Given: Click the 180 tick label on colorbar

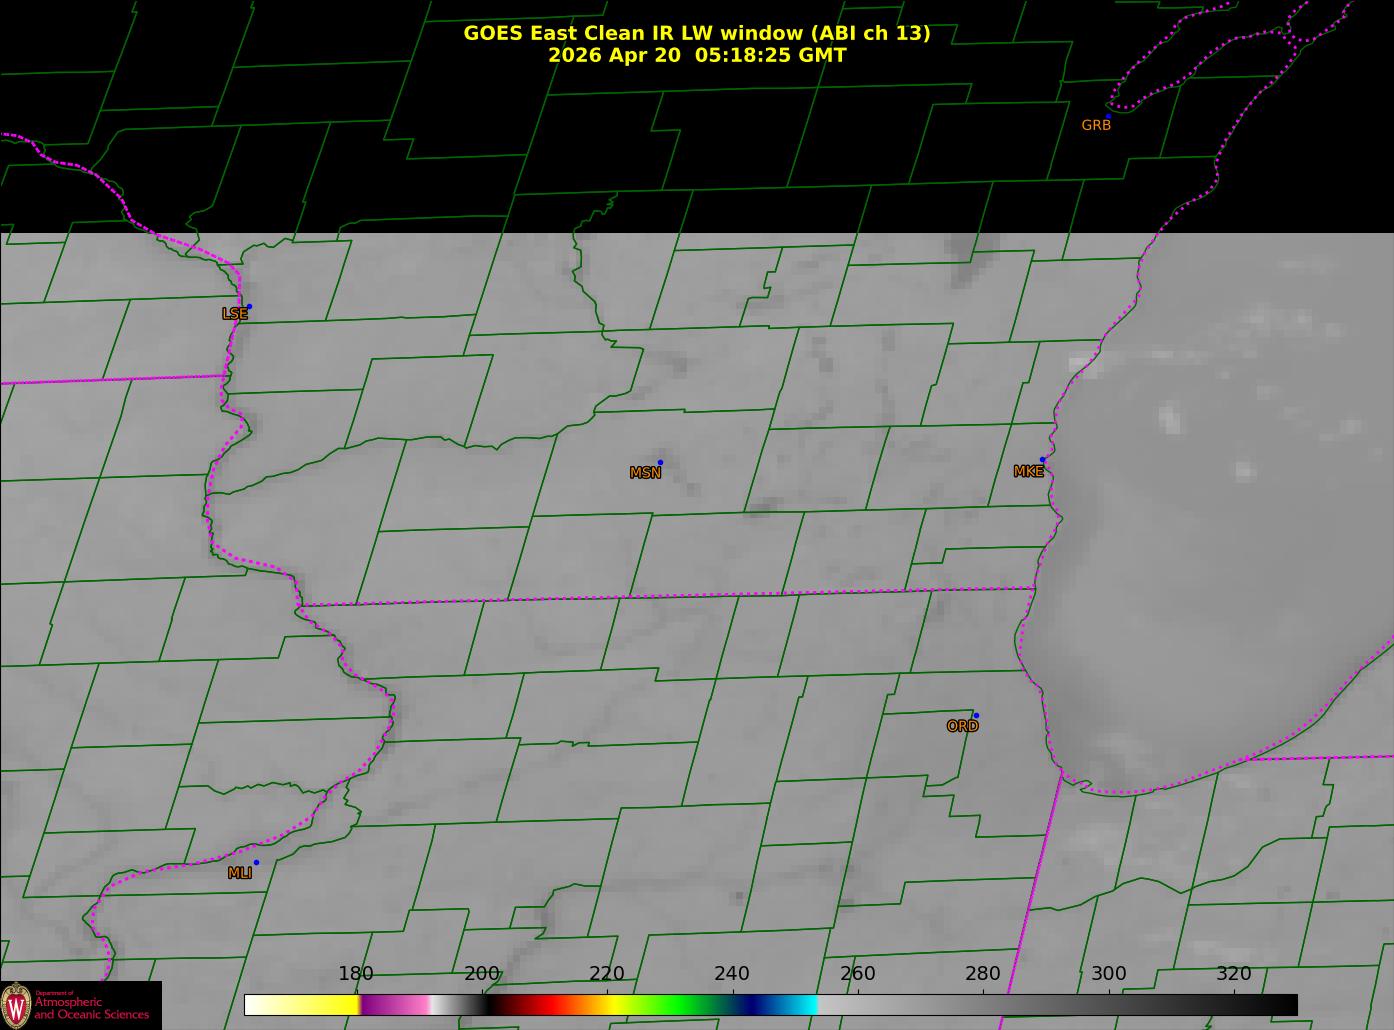Looking at the screenshot, I should (356, 974).
